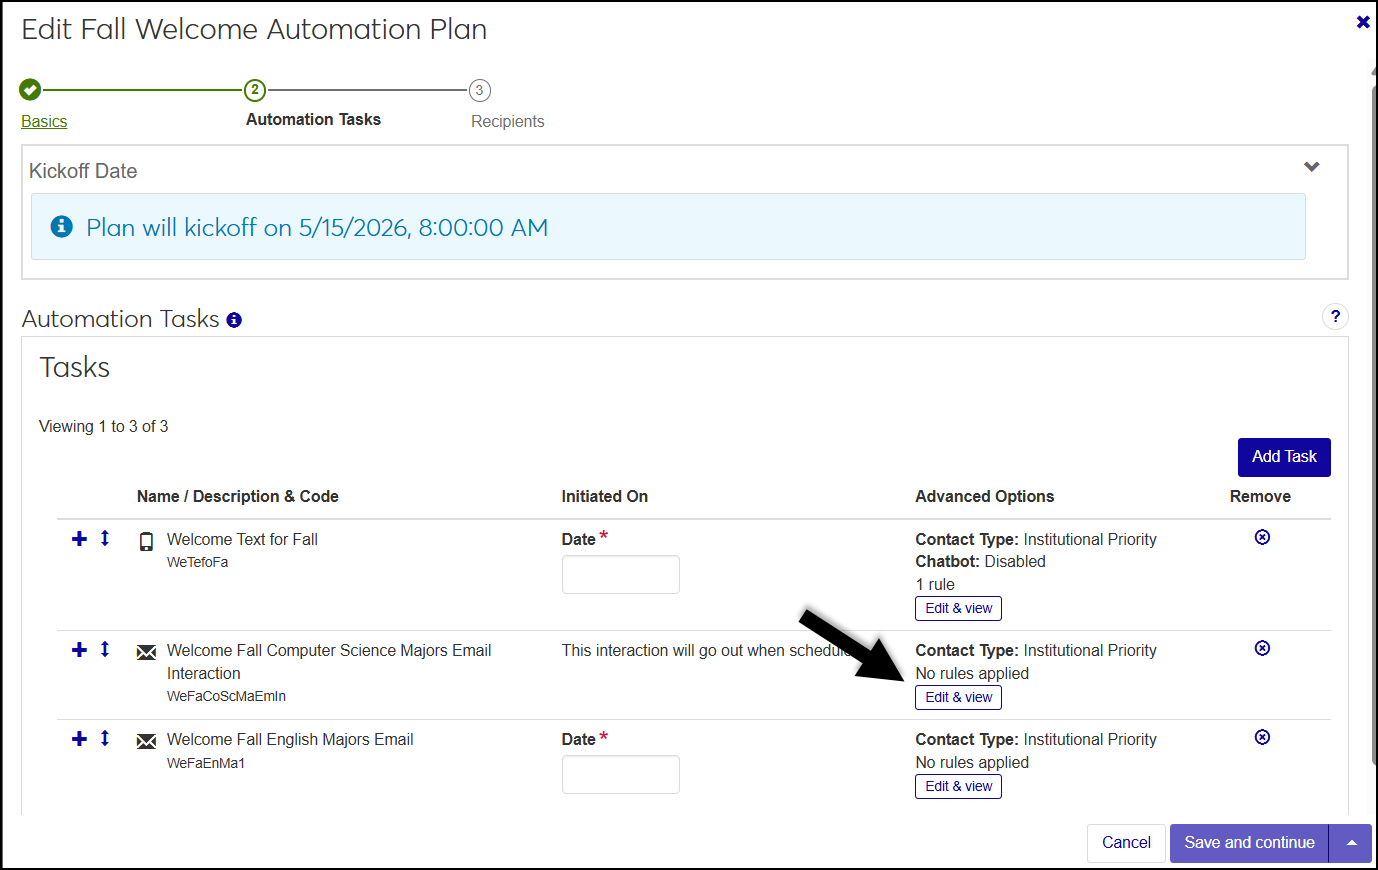Click the envelope icon for Computer Science email
Viewport: 1378px width, 870px height.
point(146,650)
